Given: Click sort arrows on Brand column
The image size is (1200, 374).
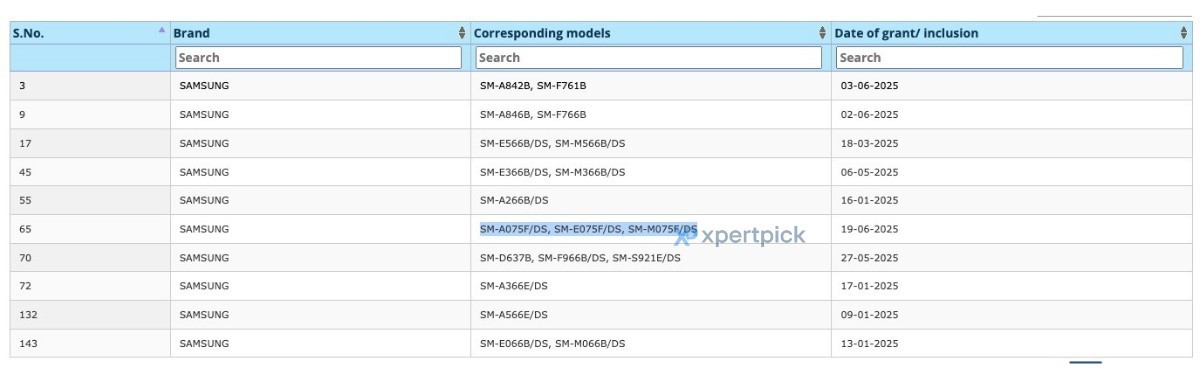Looking at the screenshot, I should tap(462, 33).
